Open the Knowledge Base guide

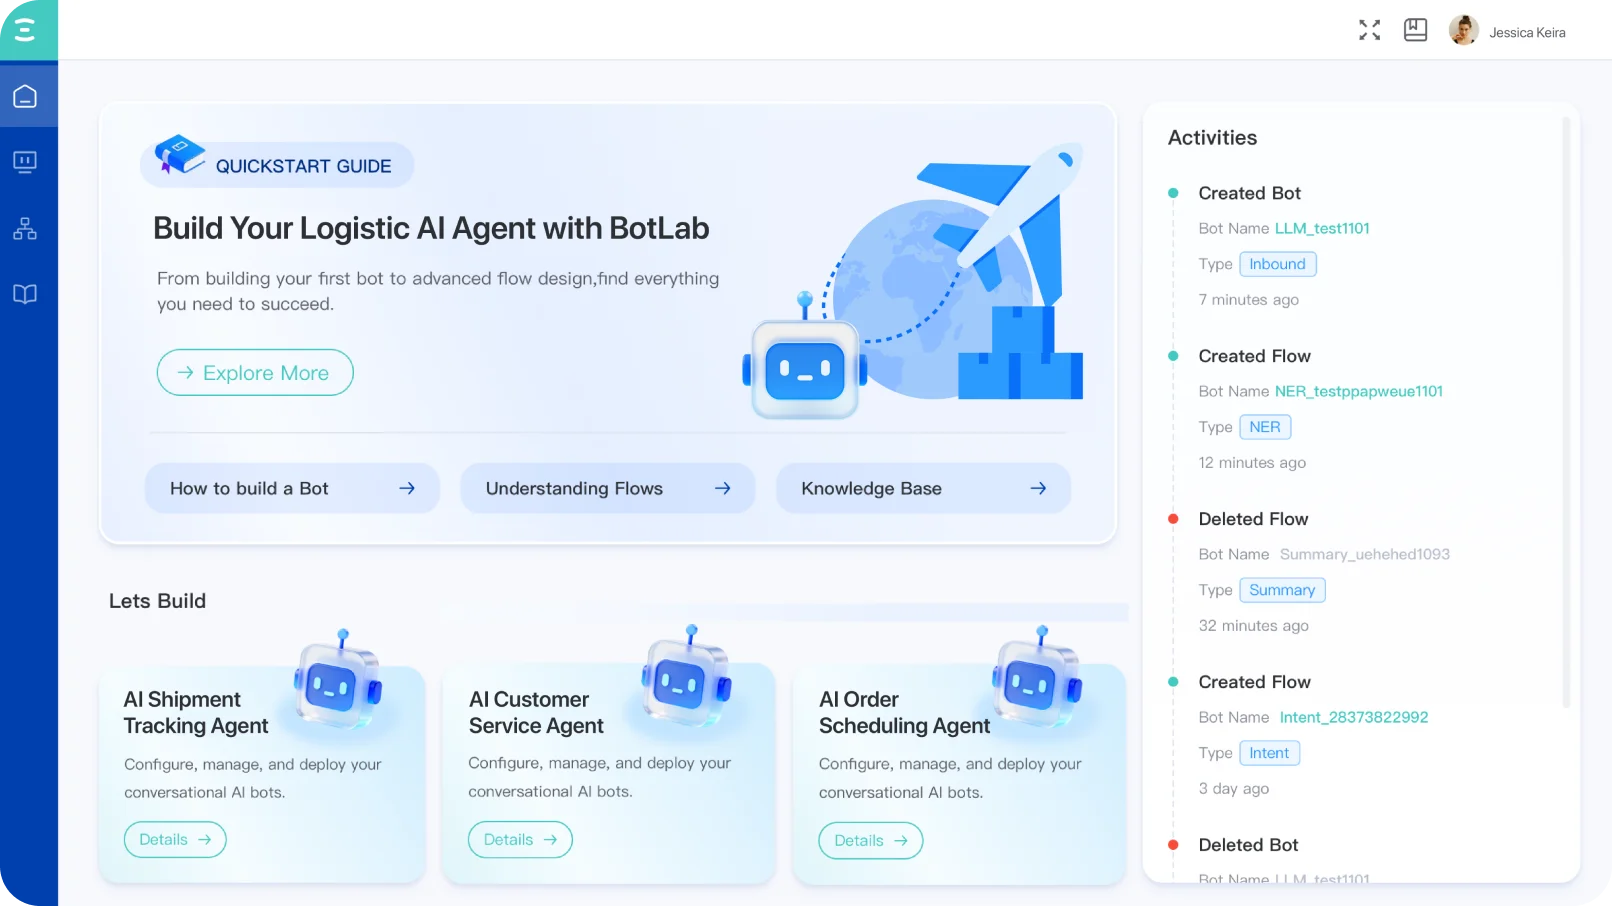[922, 489]
